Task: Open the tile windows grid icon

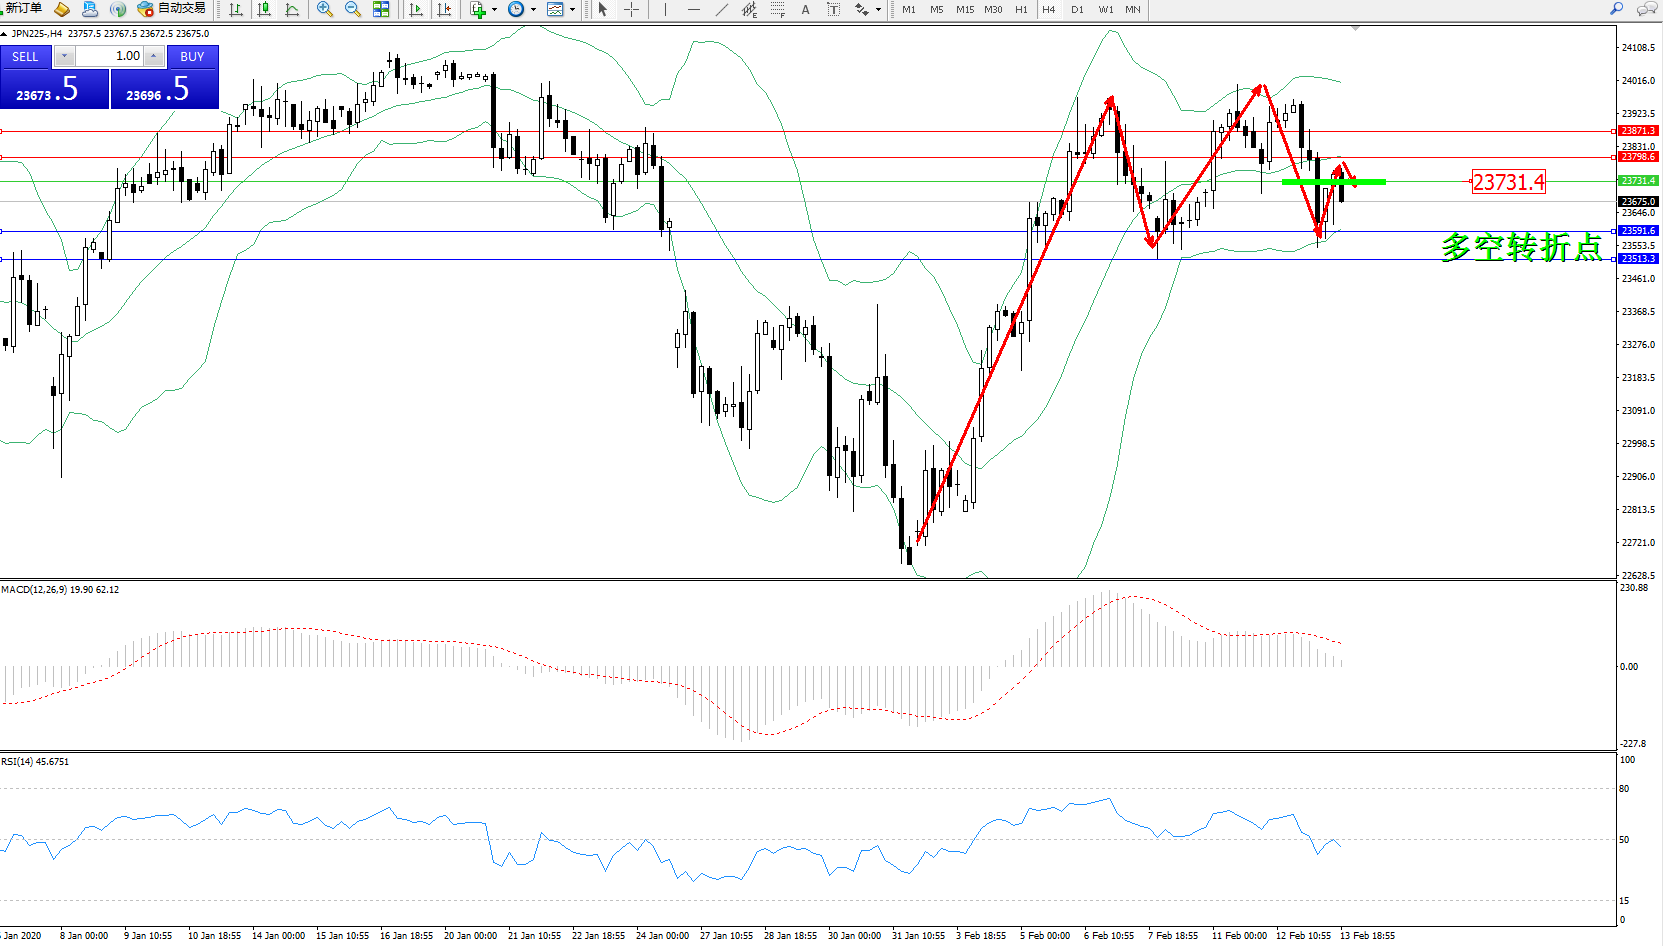Action: (x=381, y=9)
